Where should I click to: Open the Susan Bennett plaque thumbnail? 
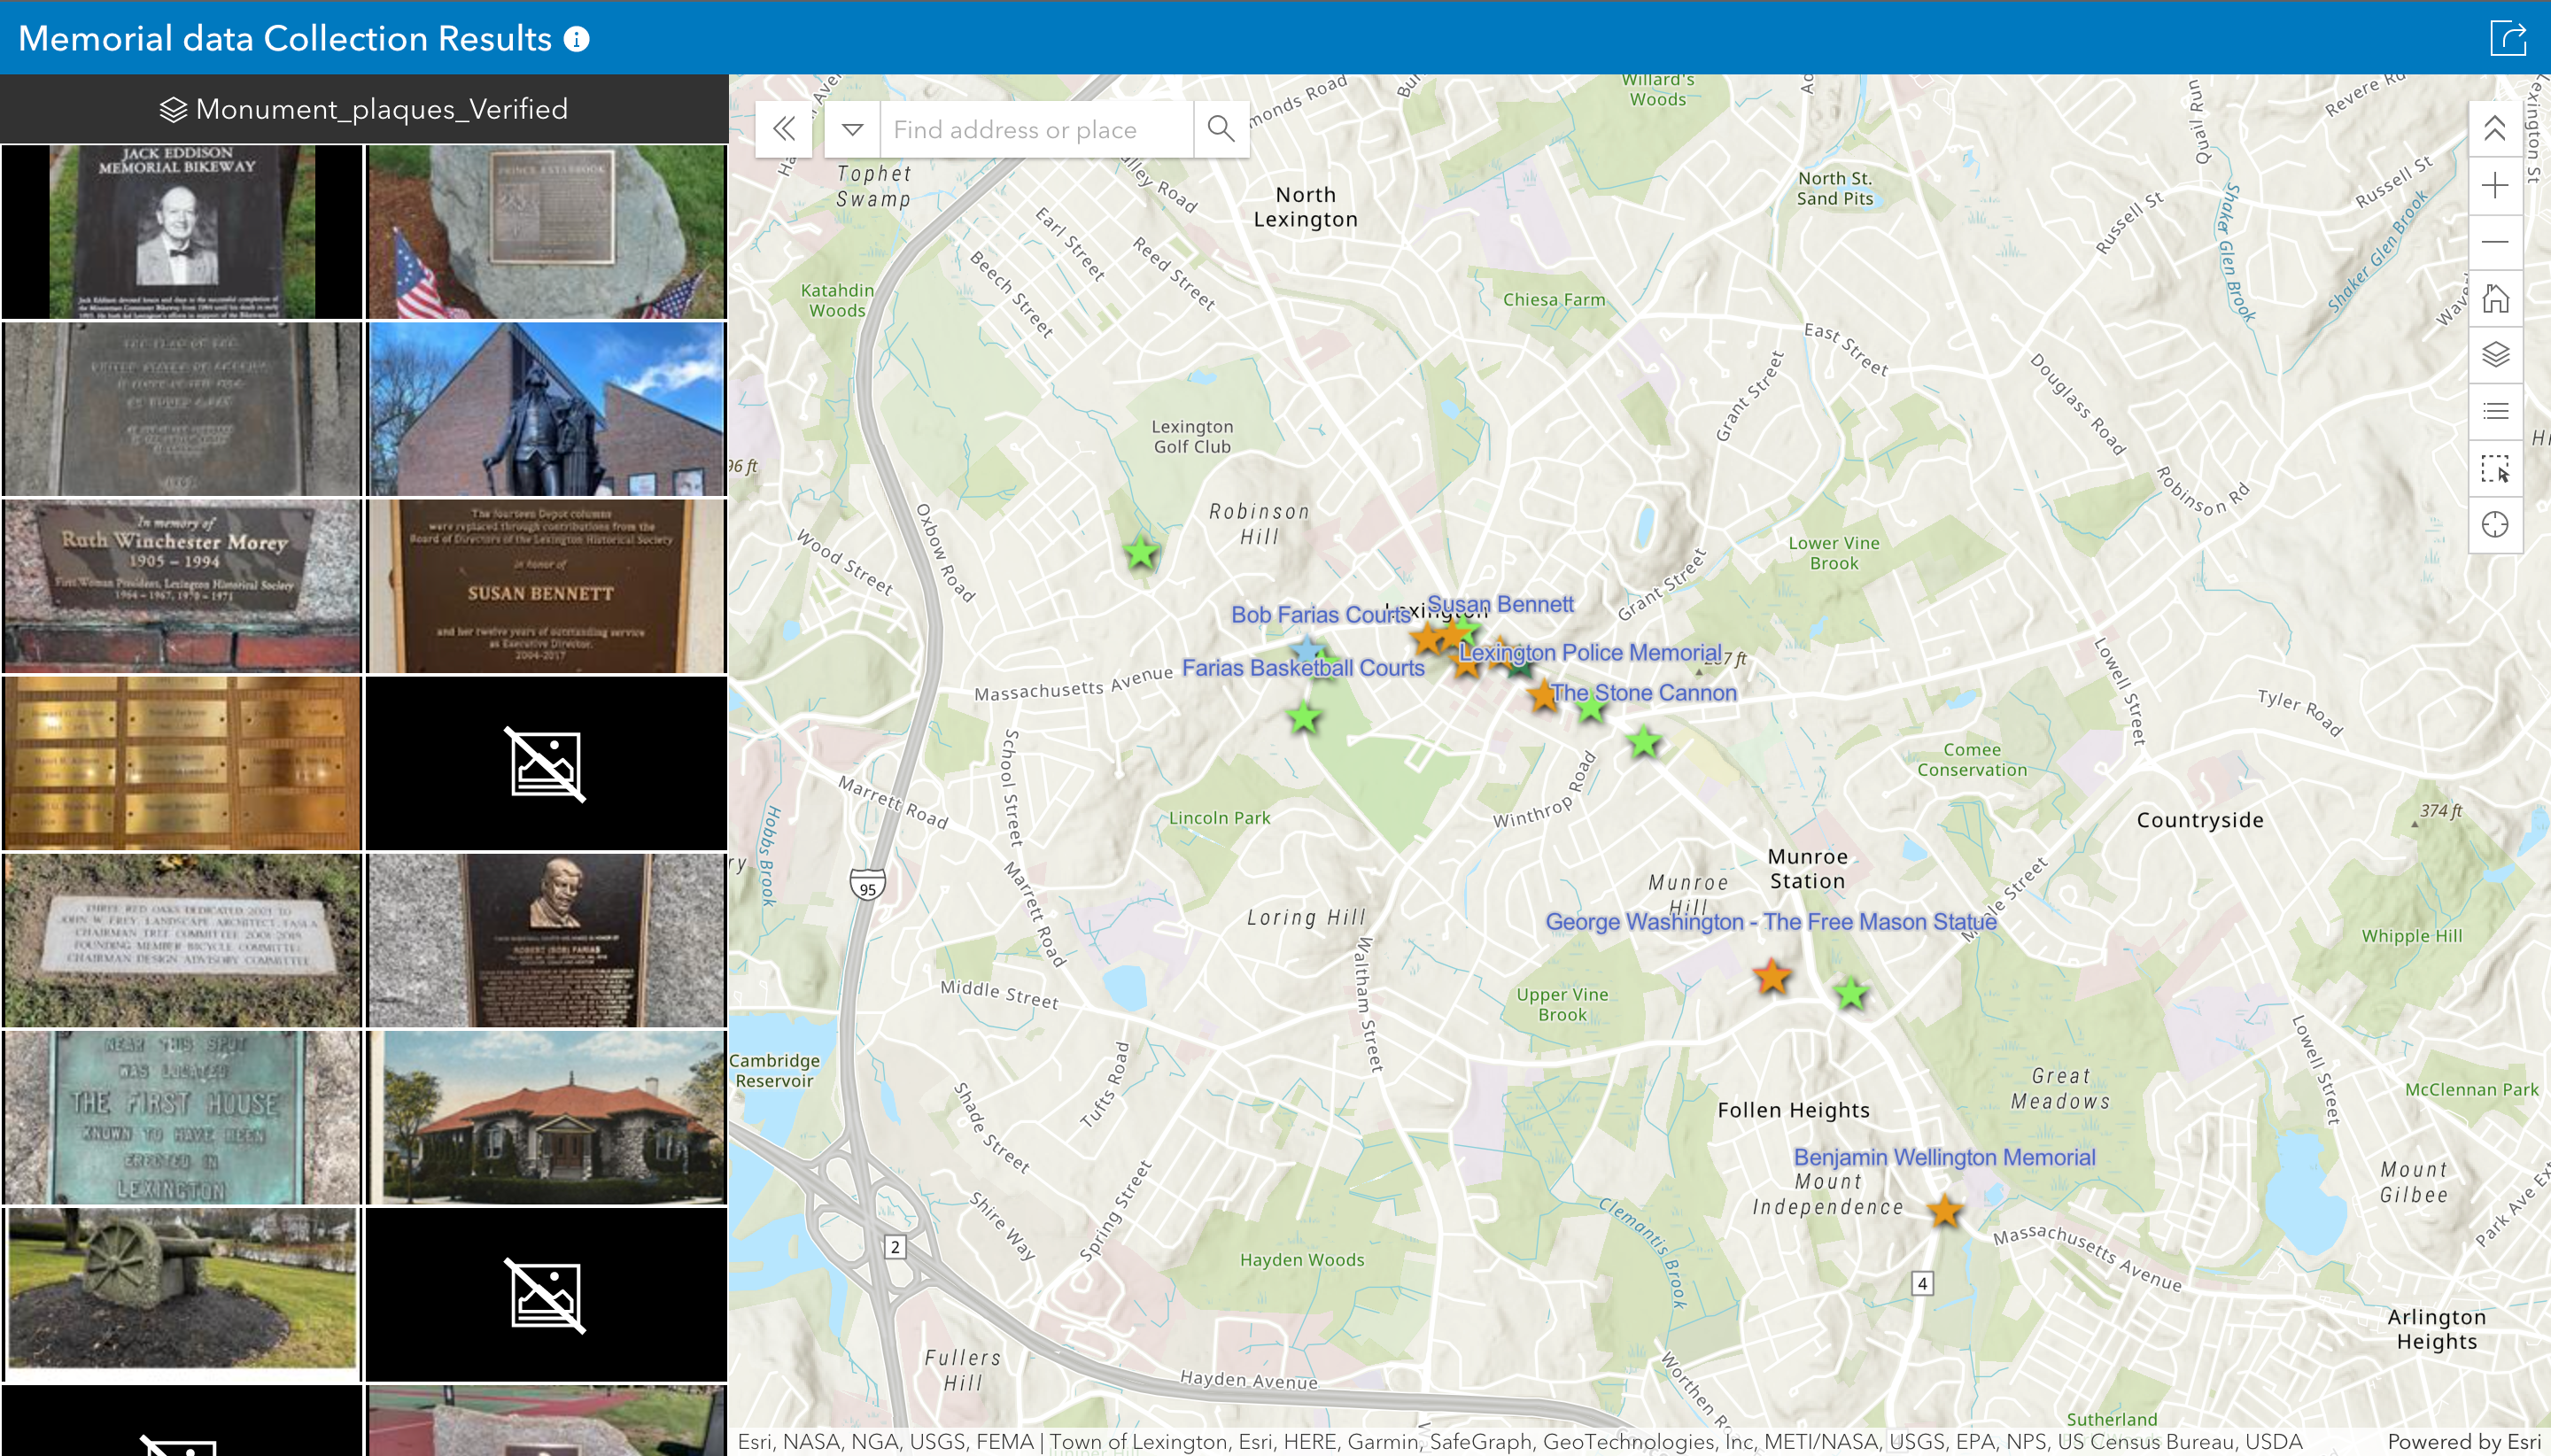point(546,586)
